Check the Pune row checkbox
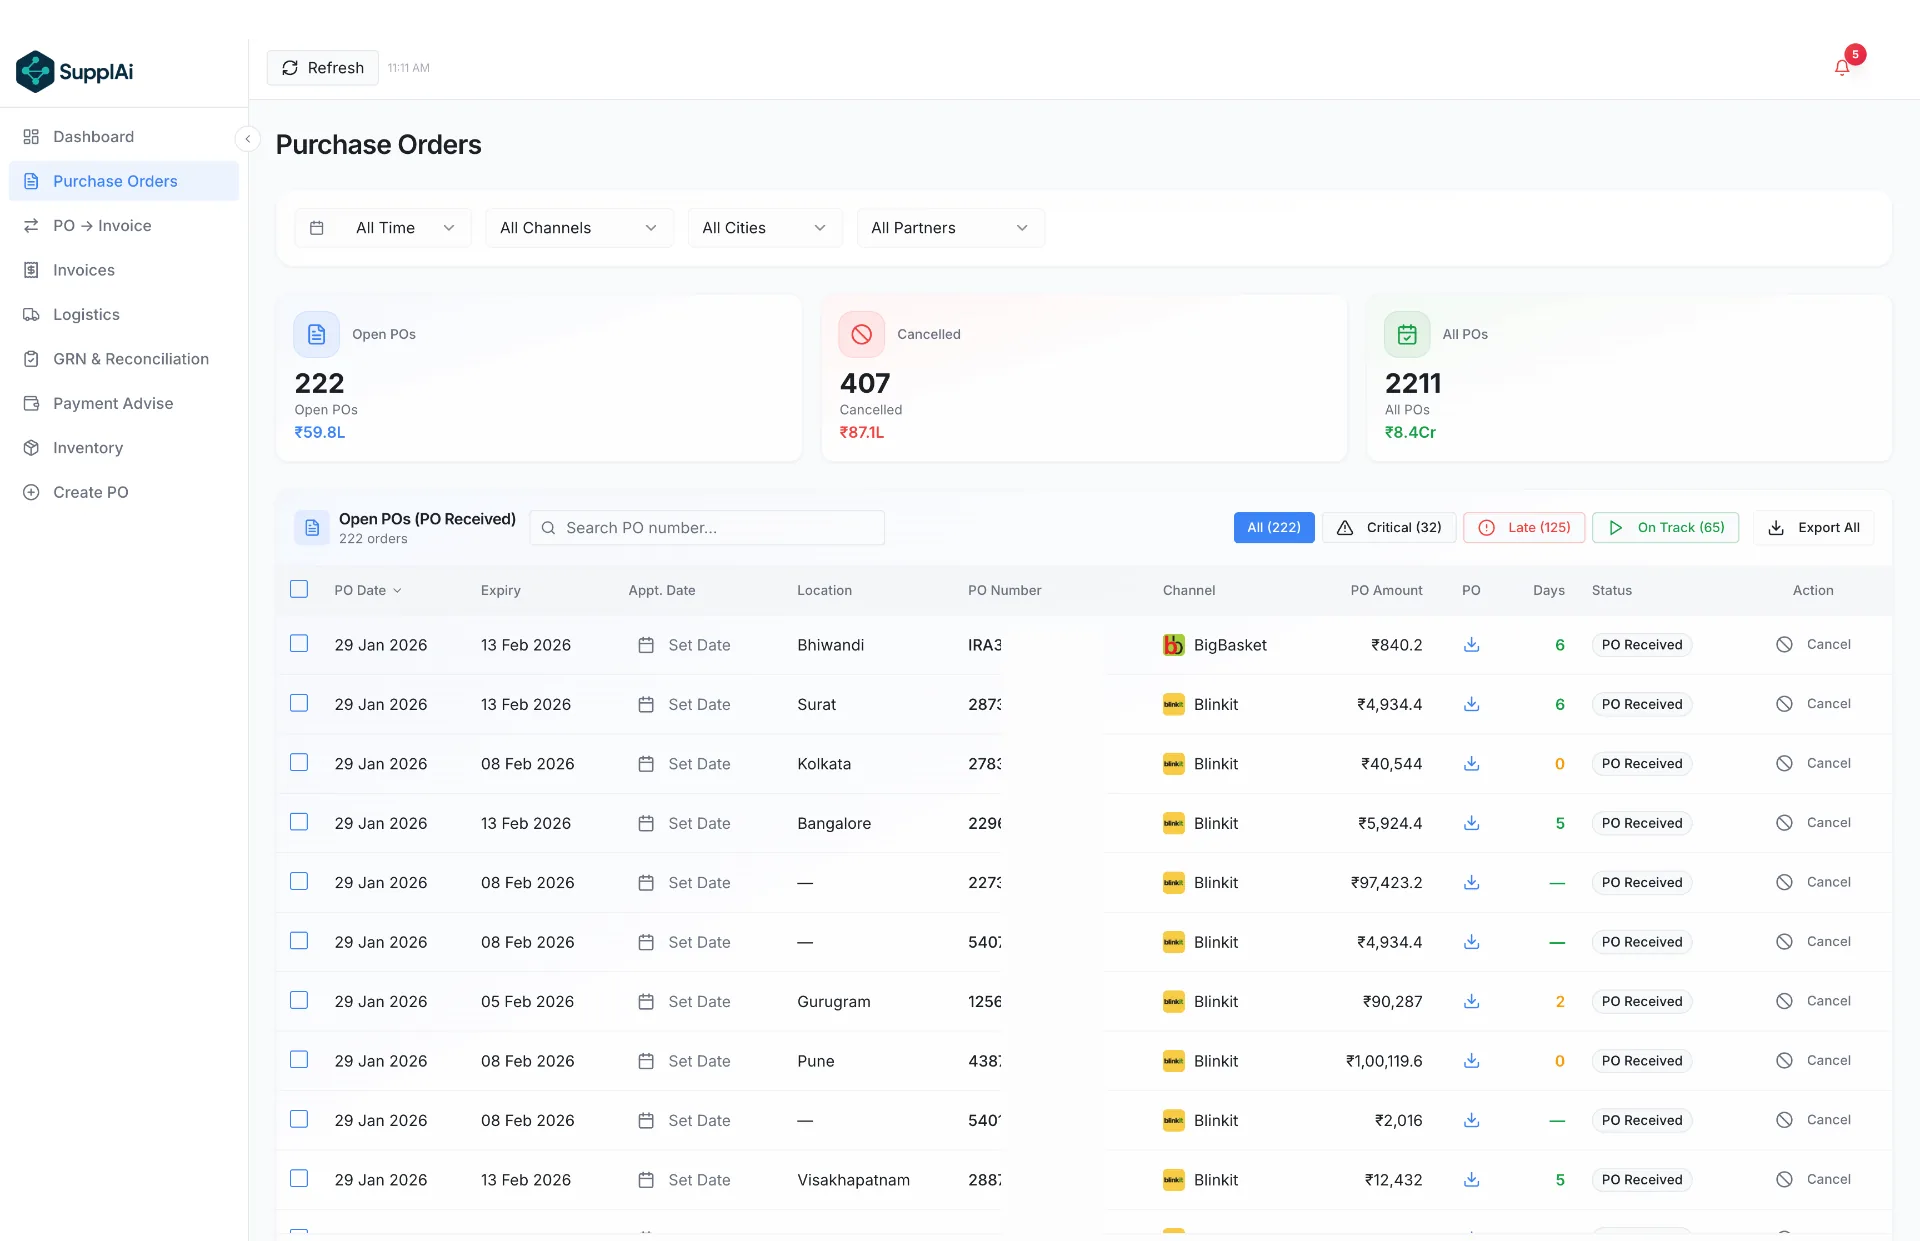 pyautogui.click(x=299, y=1059)
